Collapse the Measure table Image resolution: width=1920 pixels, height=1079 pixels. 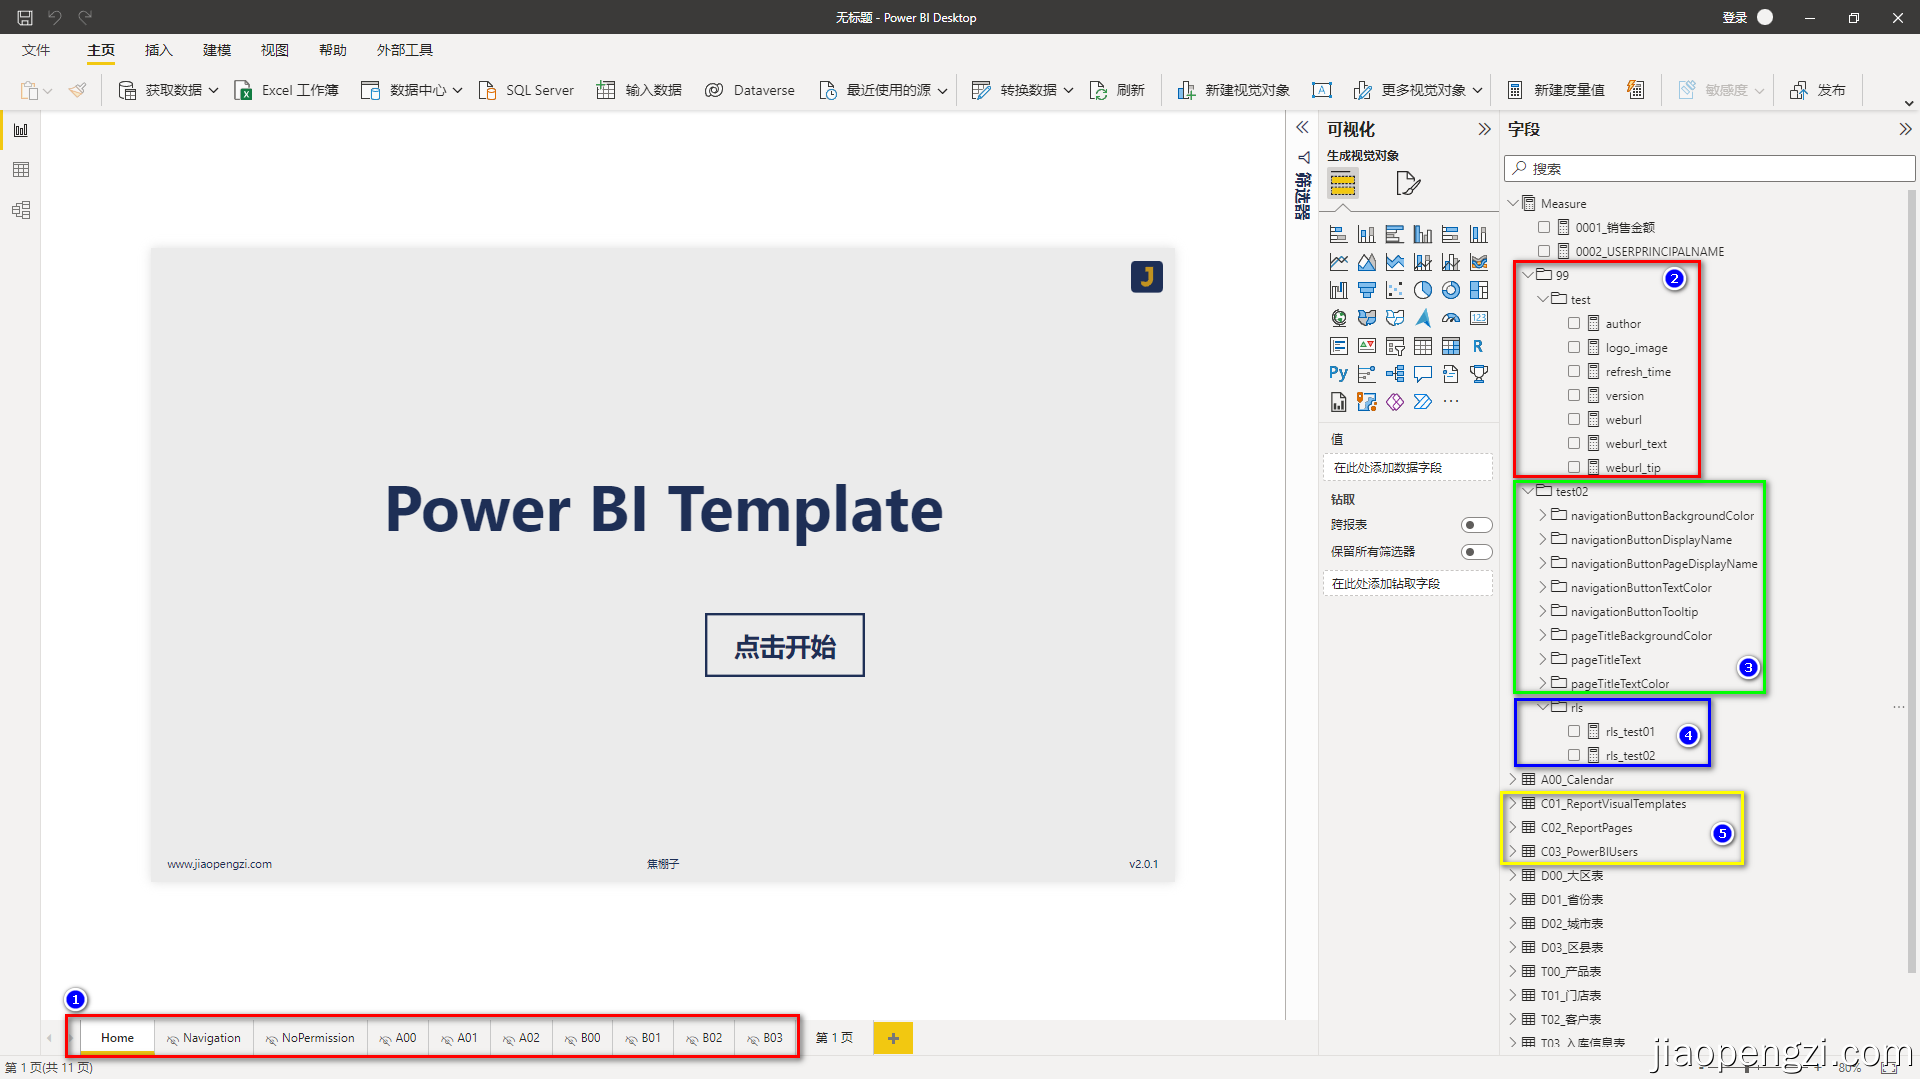1513,203
